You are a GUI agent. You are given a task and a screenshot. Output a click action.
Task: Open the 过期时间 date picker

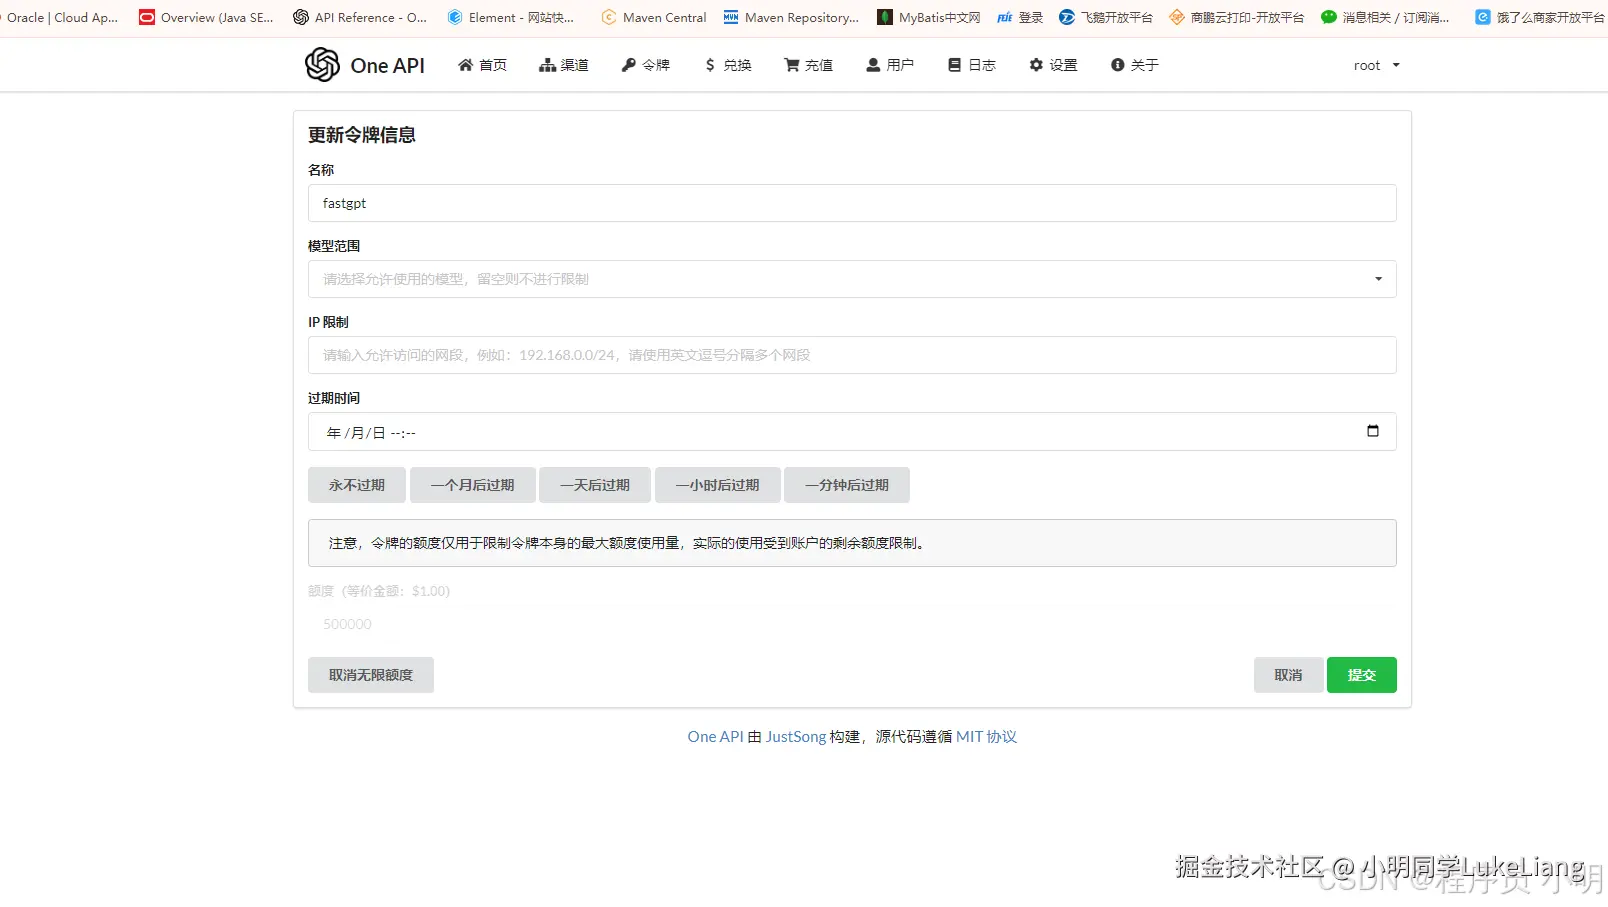pyautogui.click(x=1372, y=431)
